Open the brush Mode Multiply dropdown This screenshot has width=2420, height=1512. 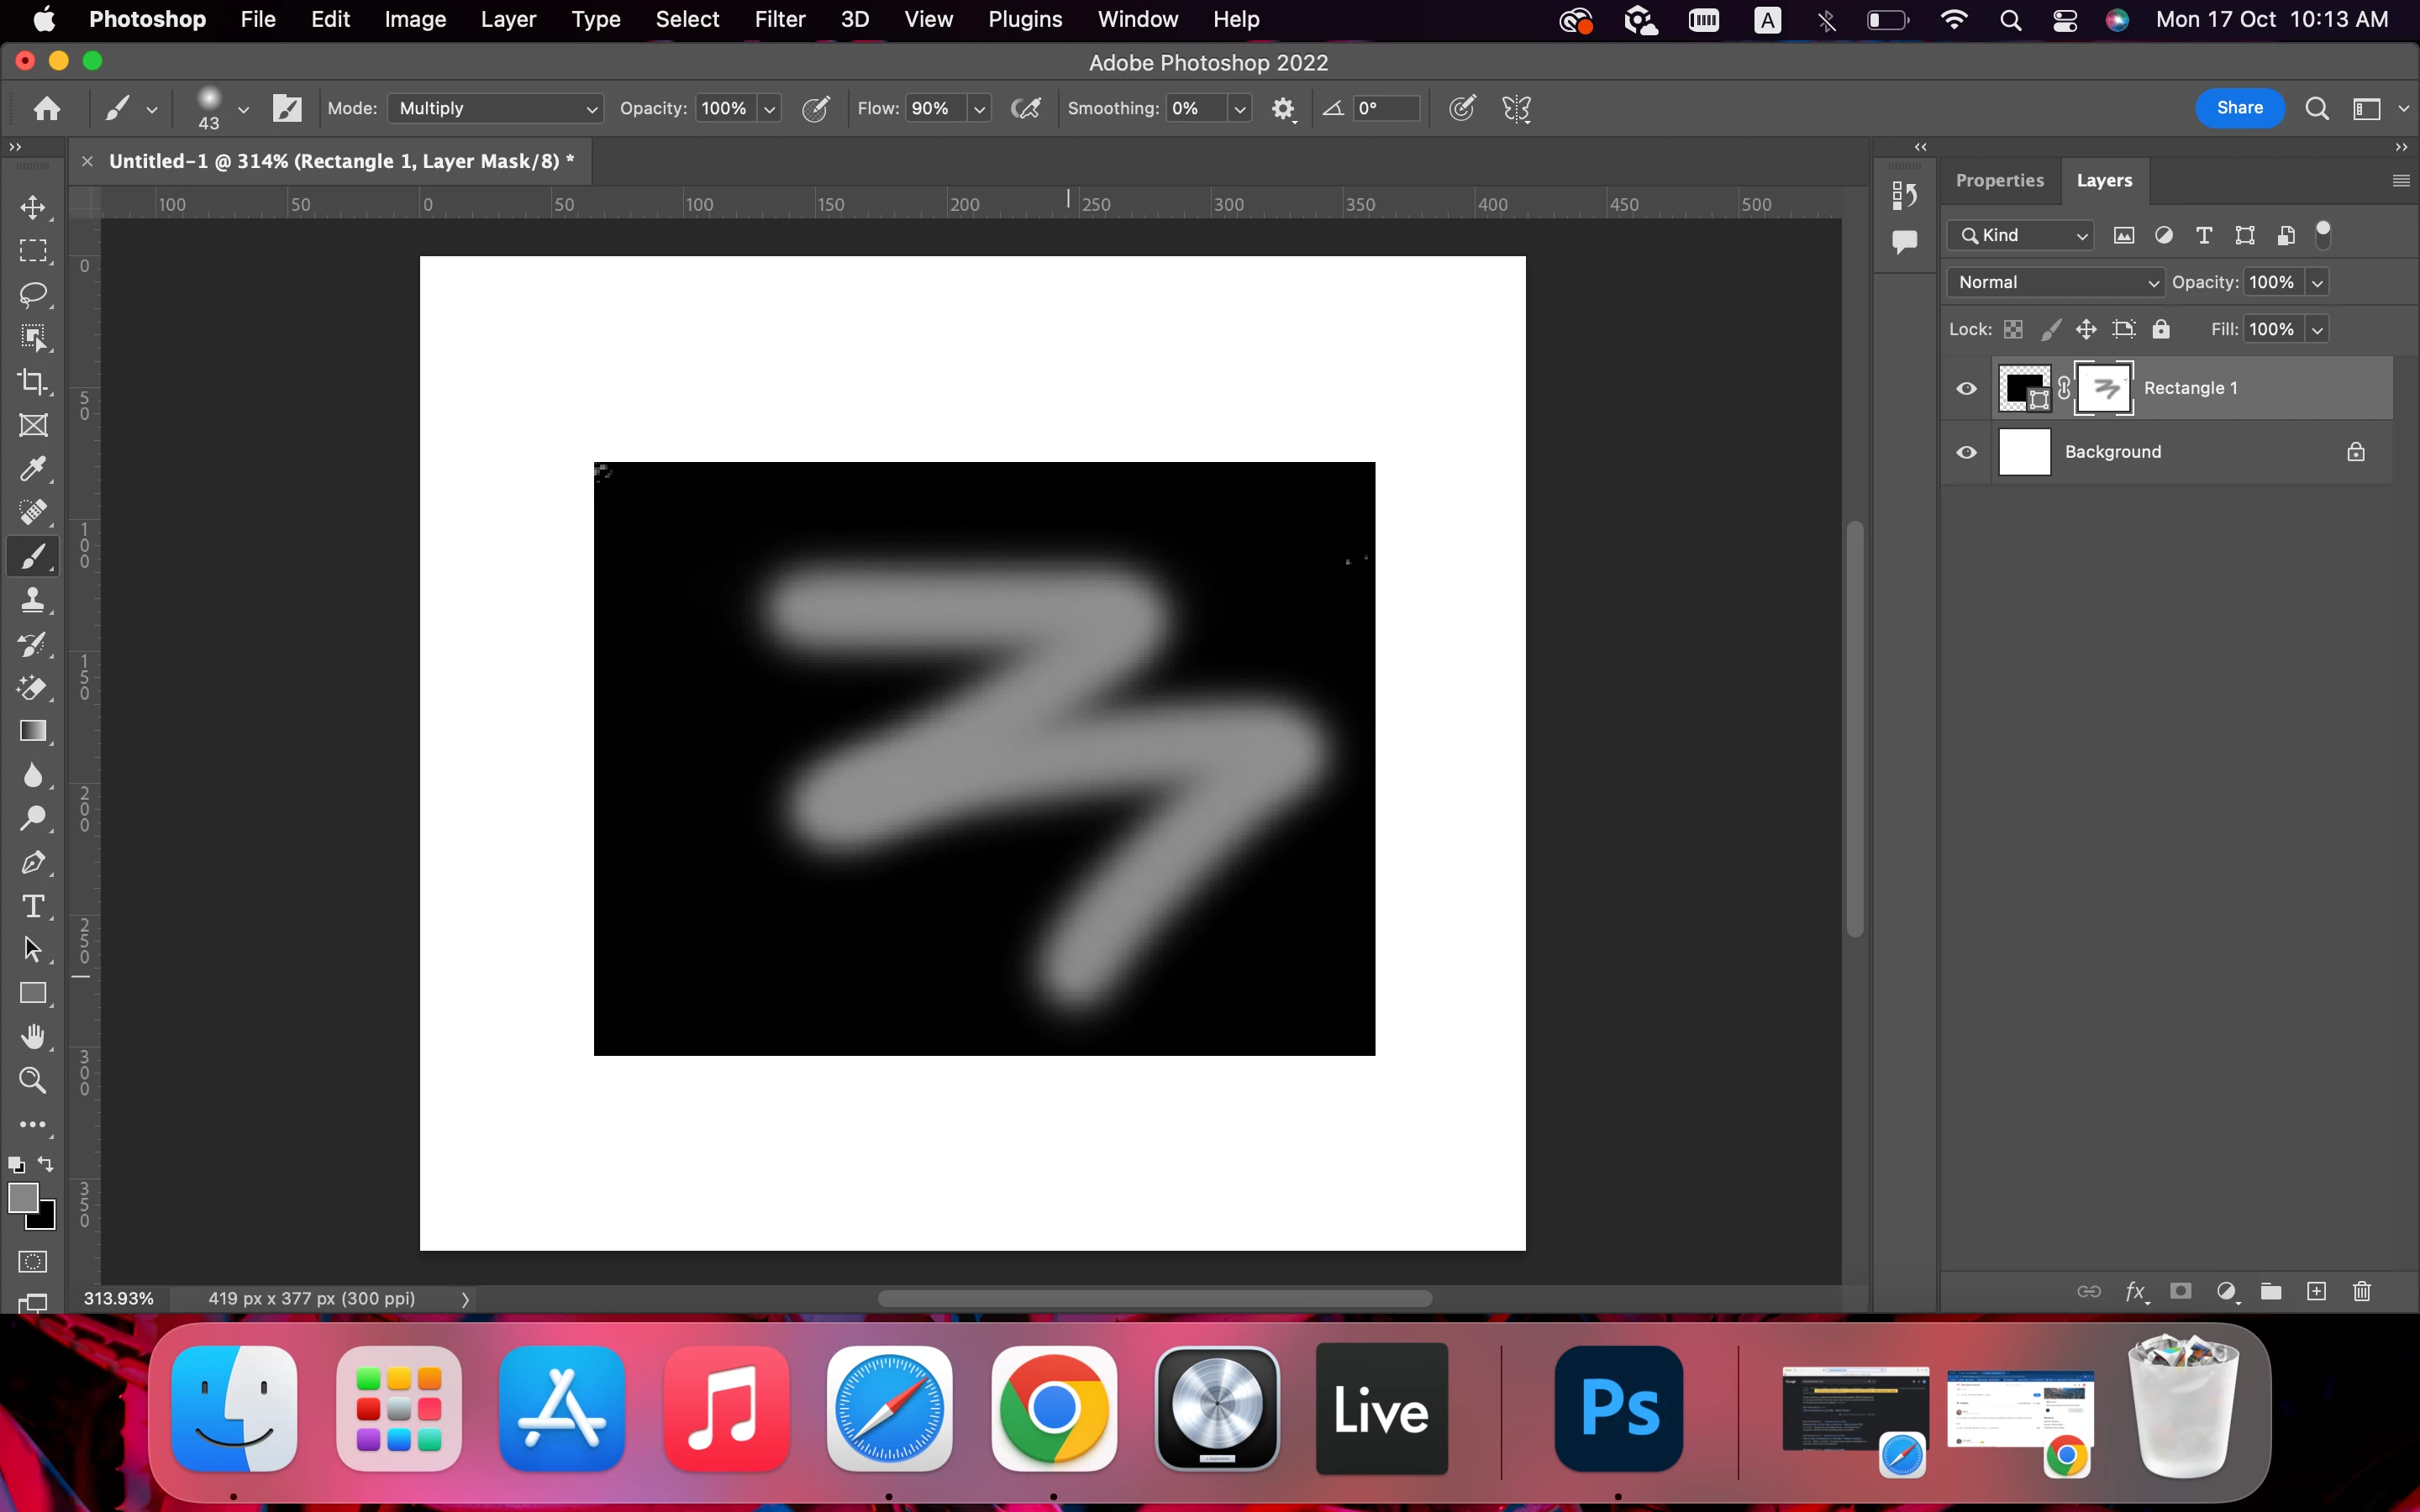pos(495,108)
